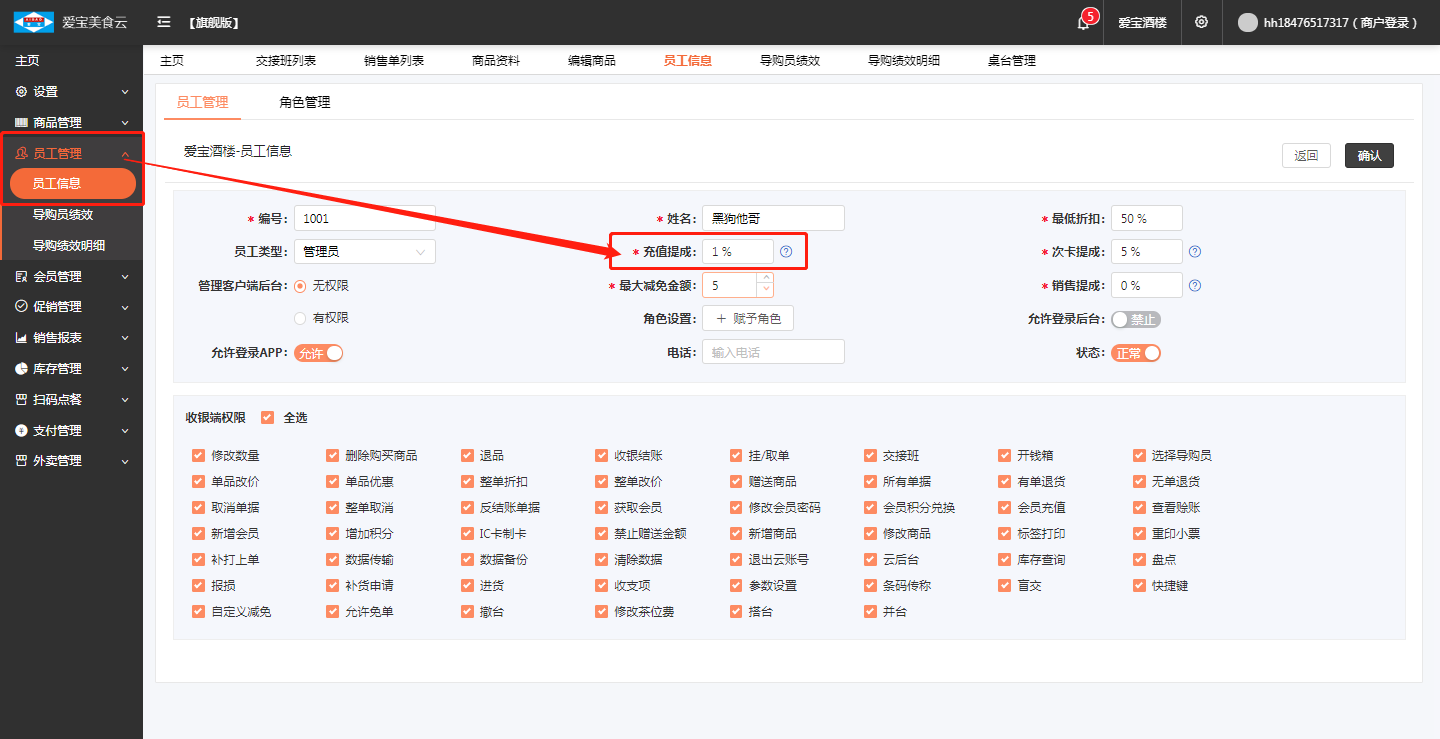Screen dimensions: 1440x739
Task: Open the 商品资料 tab
Action: 496,61
